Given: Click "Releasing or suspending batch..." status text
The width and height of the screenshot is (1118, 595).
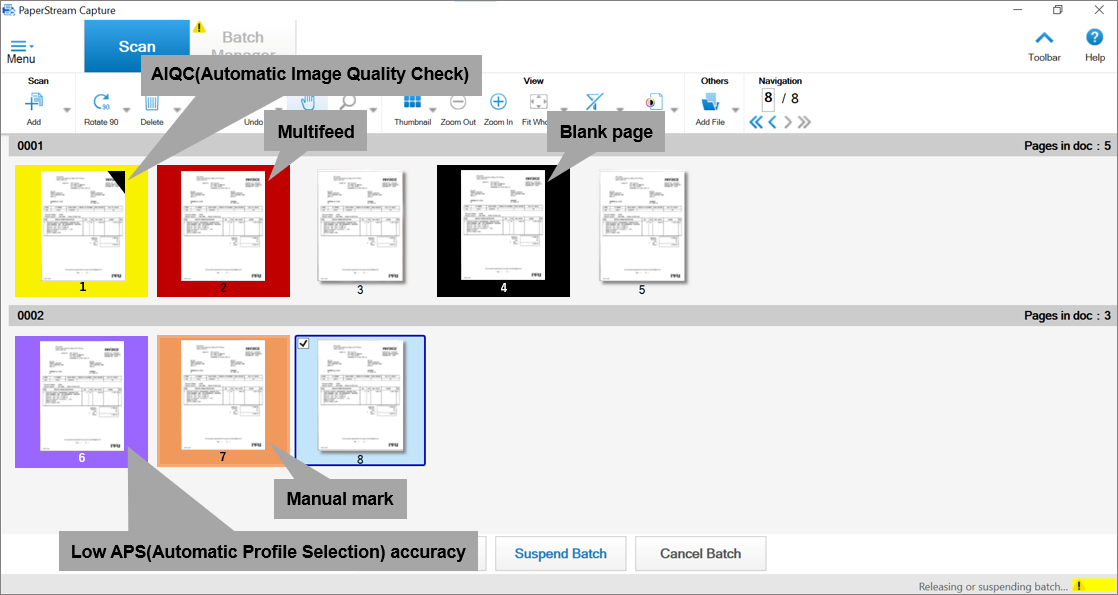Looking at the screenshot, I should 993,586.
